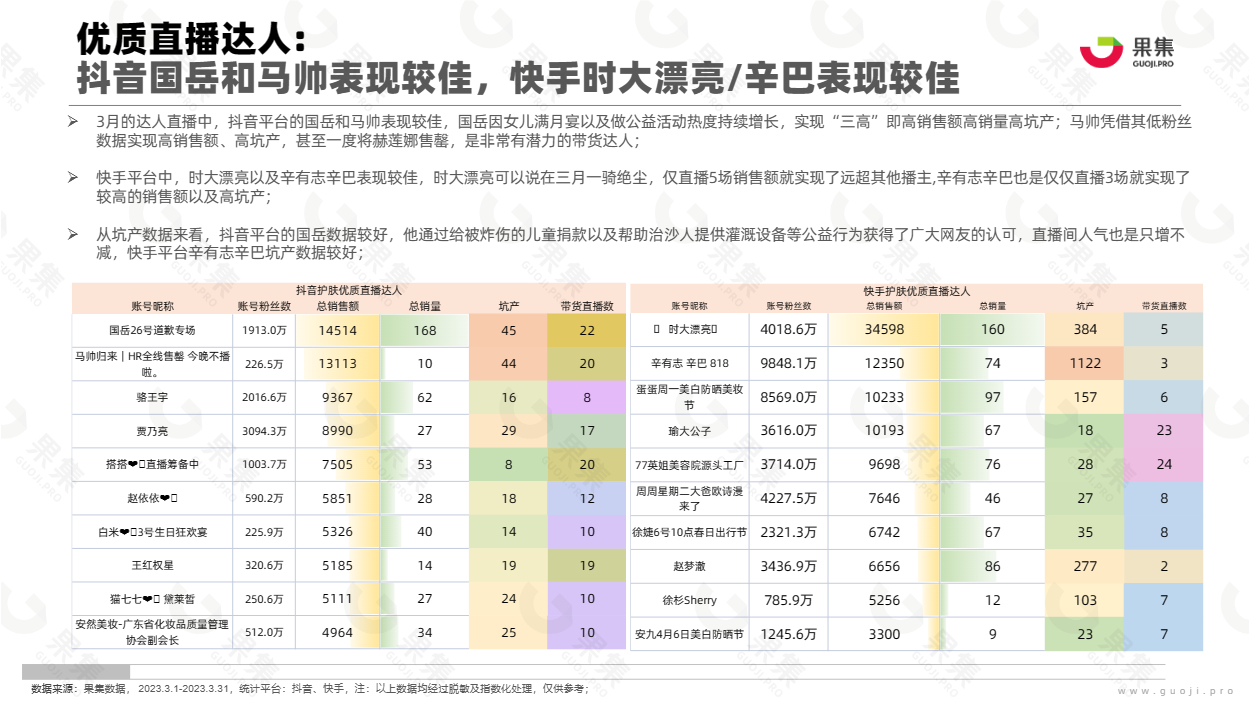Click sales value 8990
The image size is (1250, 703).
(337, 431)
